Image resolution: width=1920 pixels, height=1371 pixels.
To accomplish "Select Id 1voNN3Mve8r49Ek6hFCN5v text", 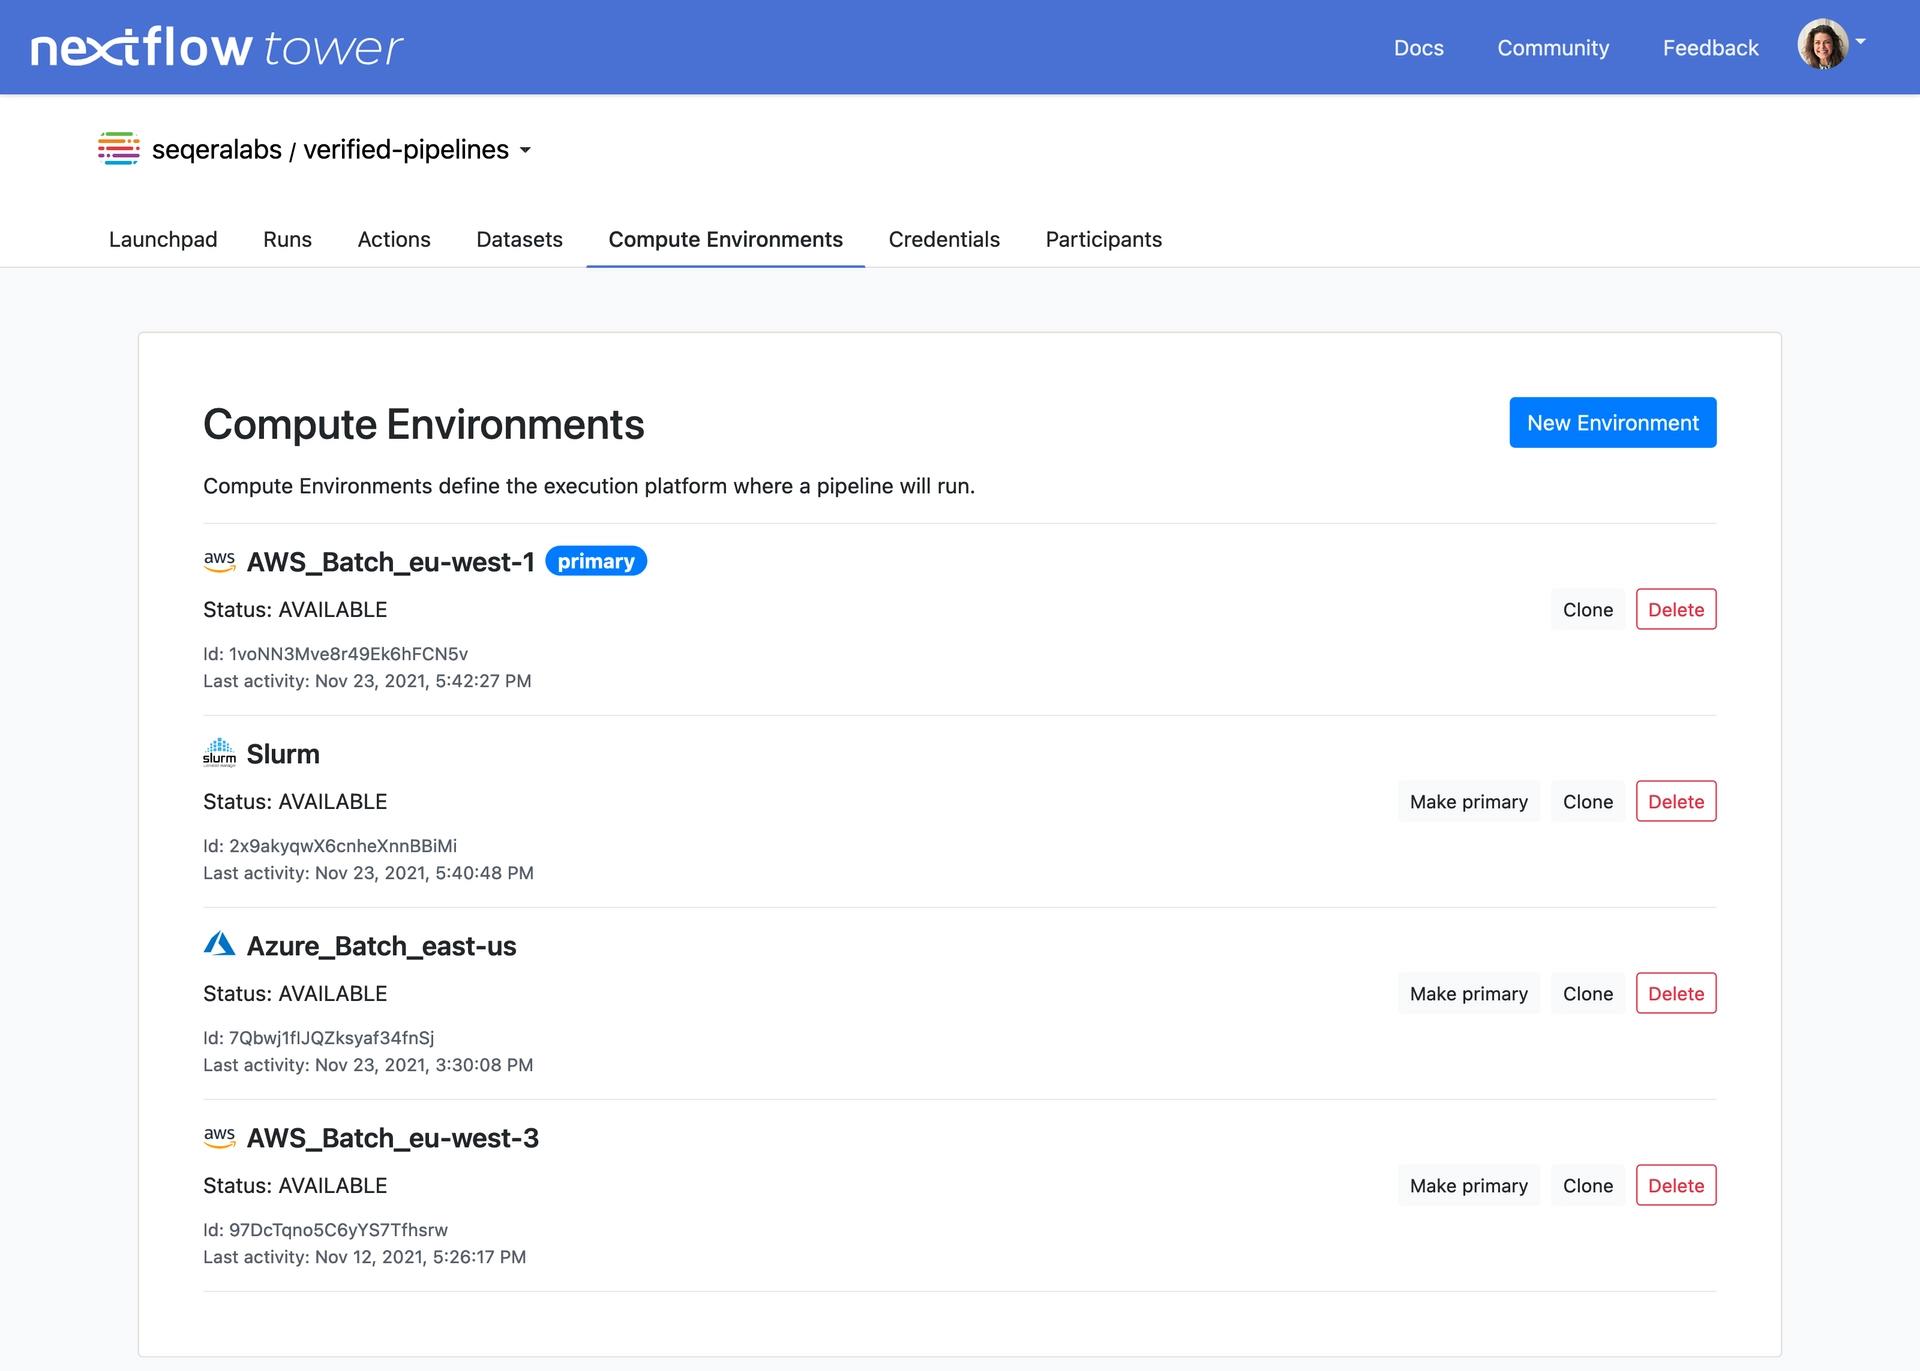I will [335, 654].
